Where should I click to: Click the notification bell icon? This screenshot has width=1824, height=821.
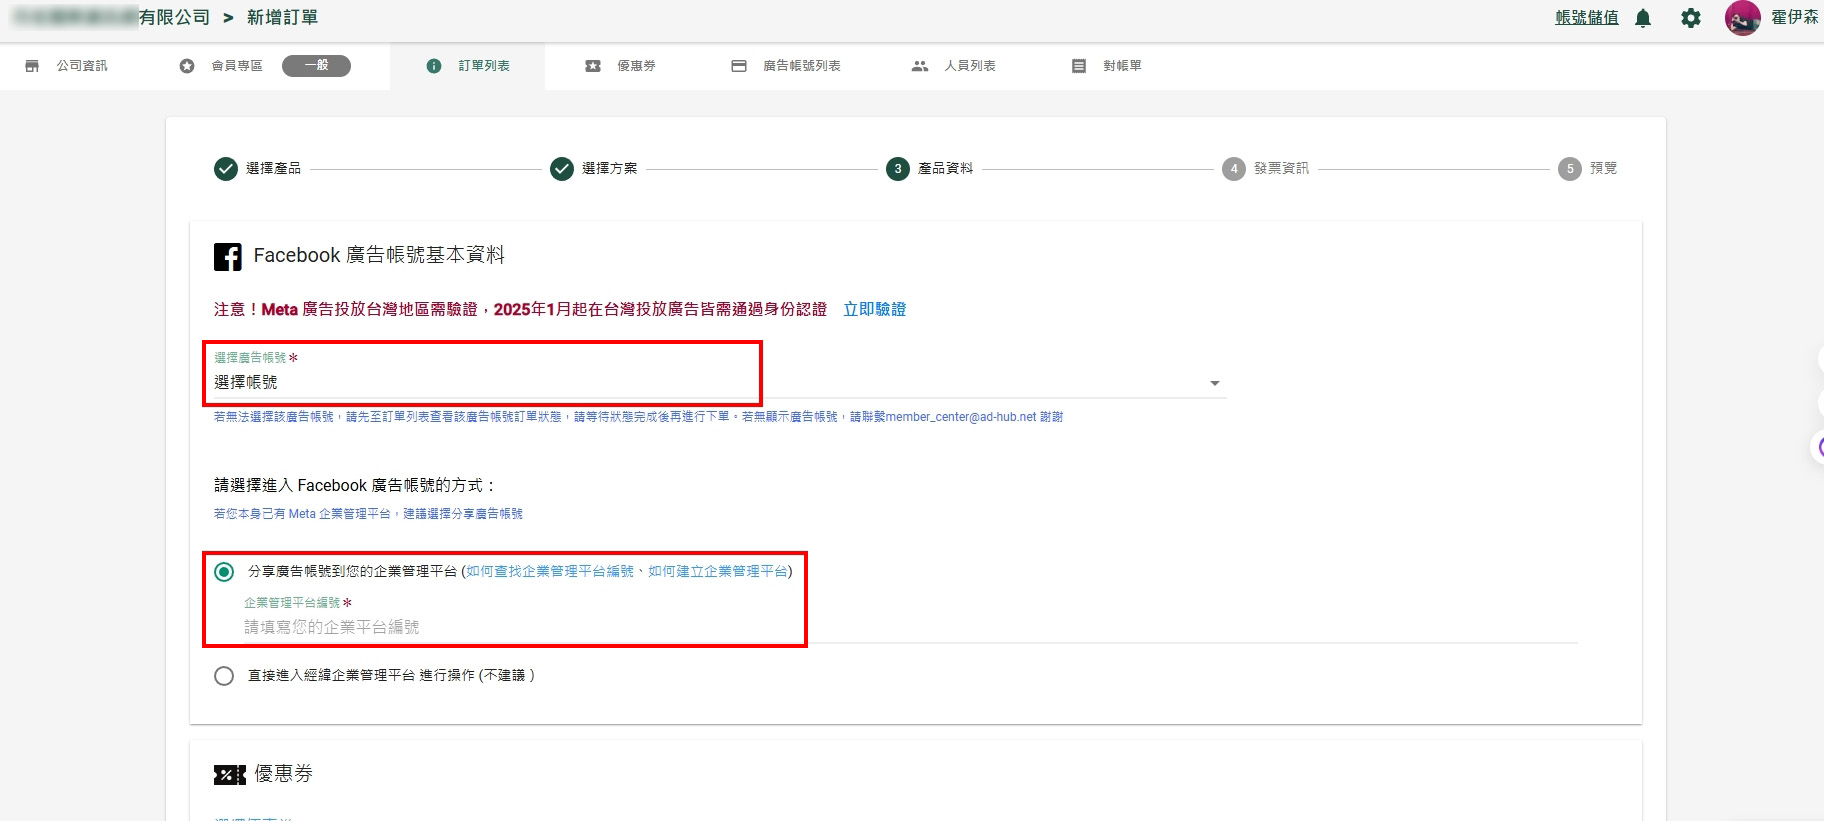[1643, 18]
